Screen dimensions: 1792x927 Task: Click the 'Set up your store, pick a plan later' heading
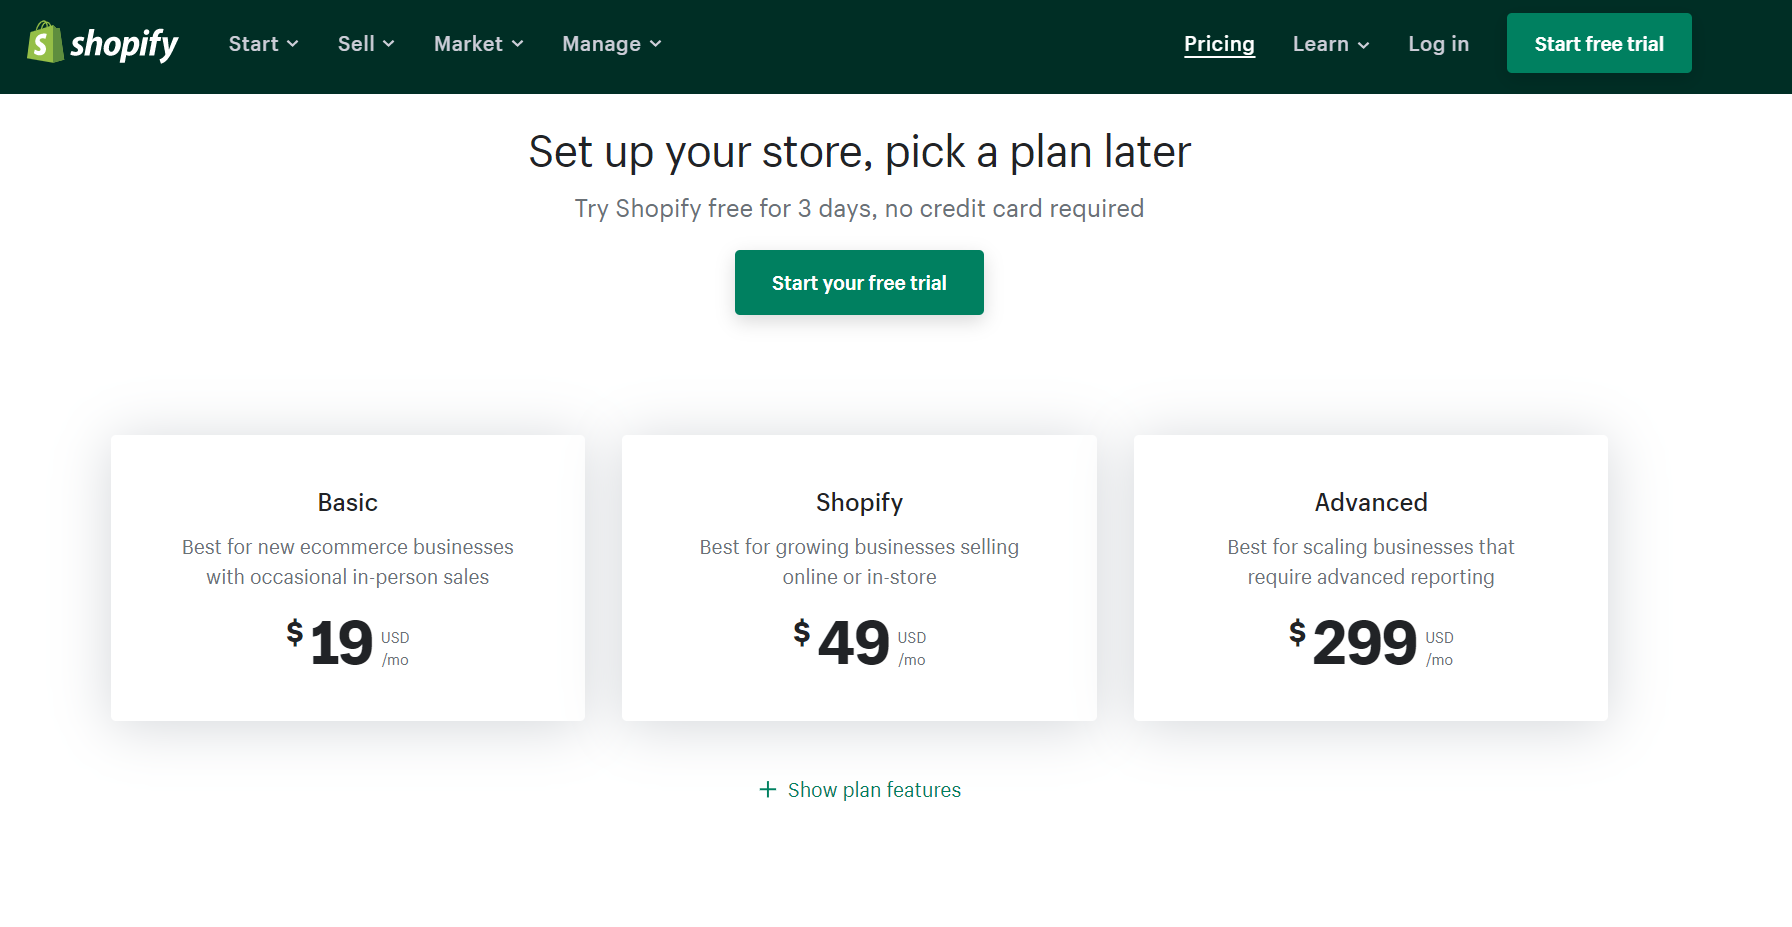[x=860, y=152]
